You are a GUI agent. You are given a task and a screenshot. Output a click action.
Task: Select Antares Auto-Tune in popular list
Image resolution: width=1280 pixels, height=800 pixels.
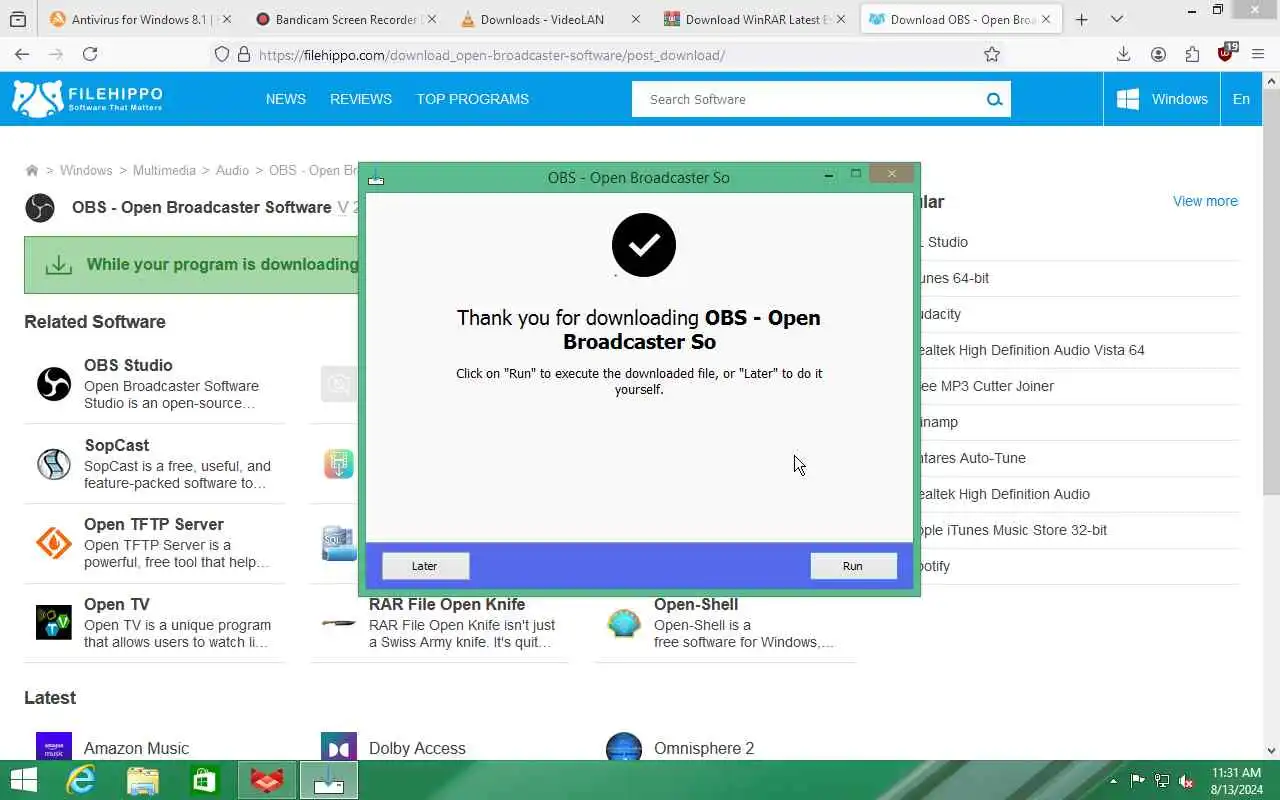tap(973, 458)
